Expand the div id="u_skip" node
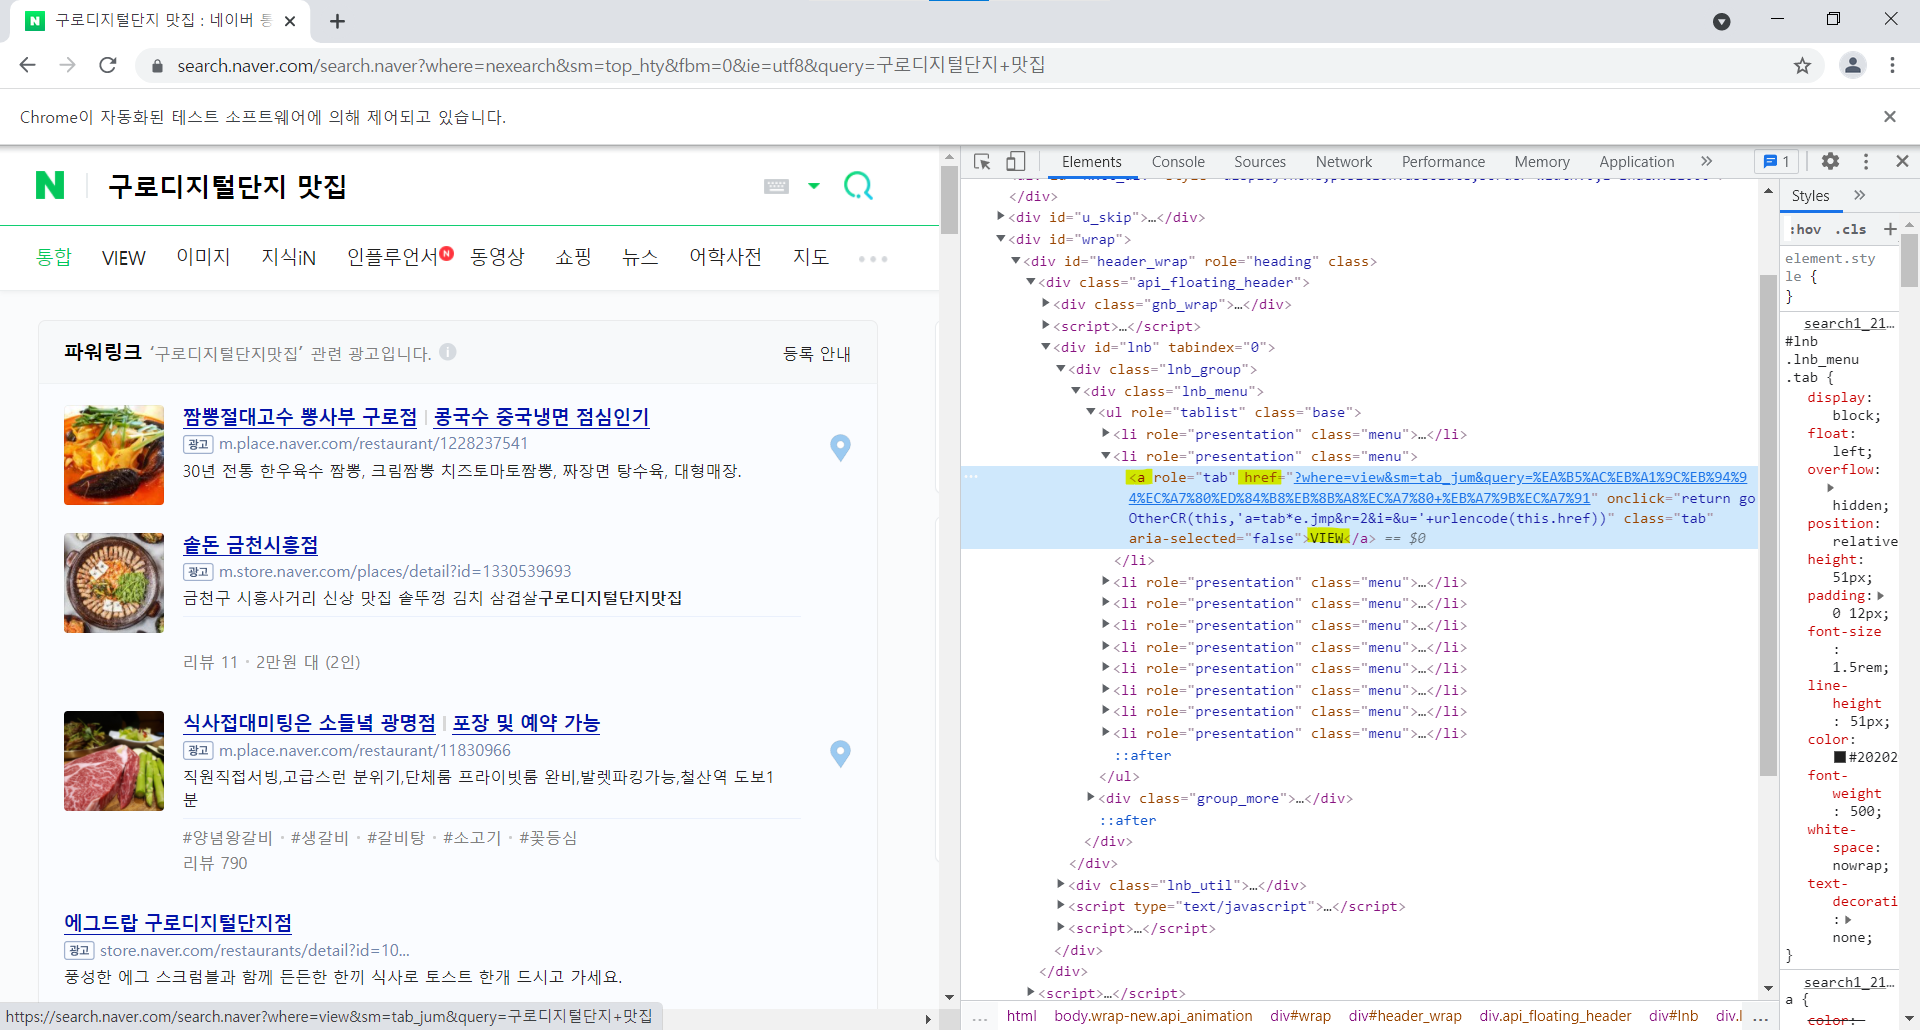 (x=1001, y=216)
